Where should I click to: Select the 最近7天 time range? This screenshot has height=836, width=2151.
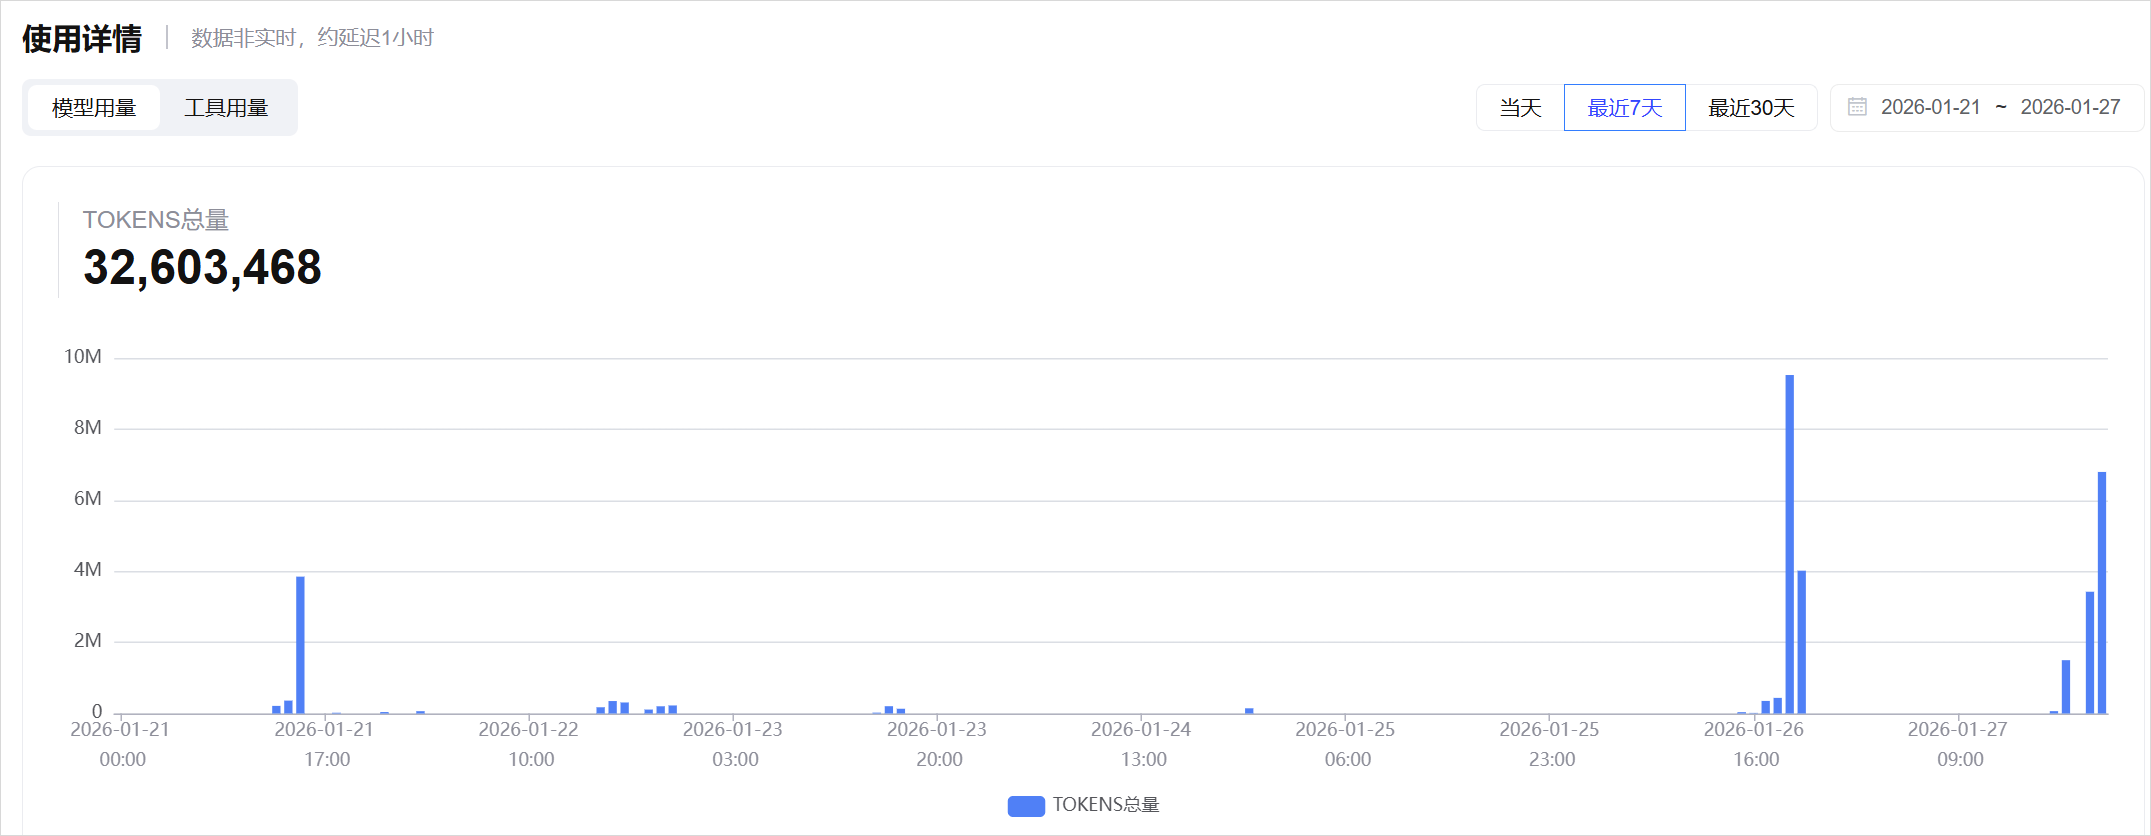pyautogui.click(x=1624, y=108)
